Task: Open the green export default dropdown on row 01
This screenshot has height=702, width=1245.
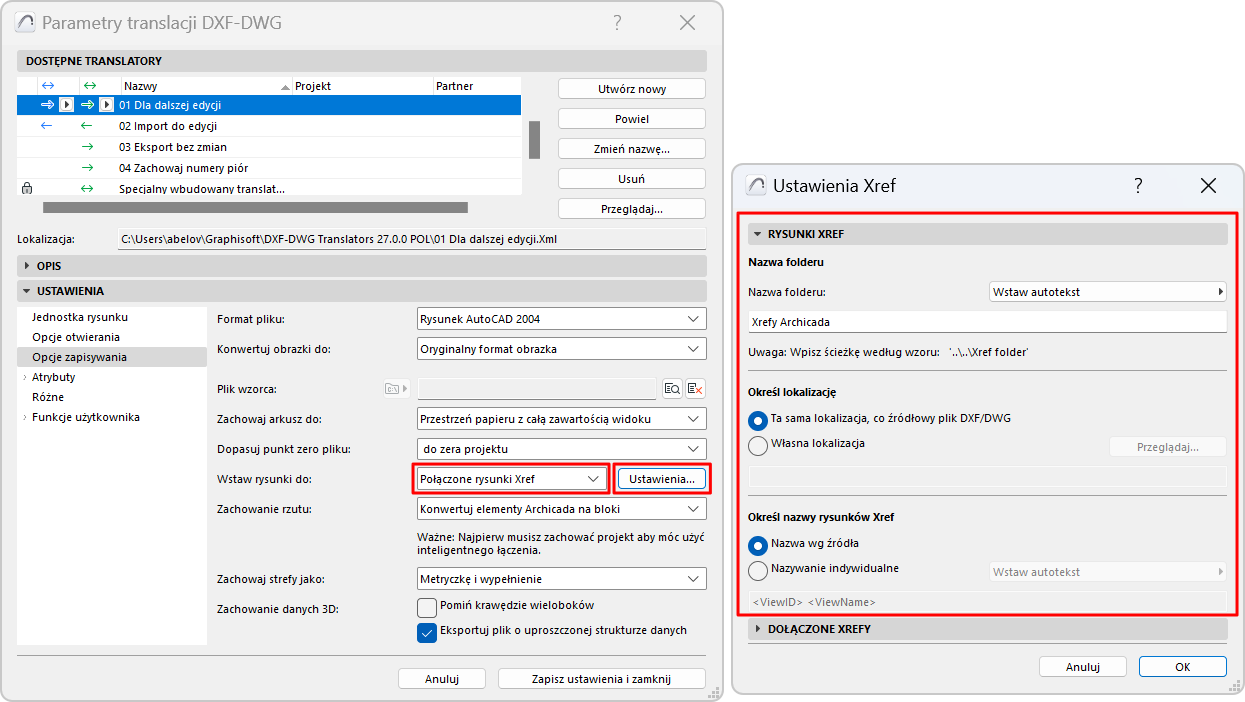Action: [x=107, y=104]
